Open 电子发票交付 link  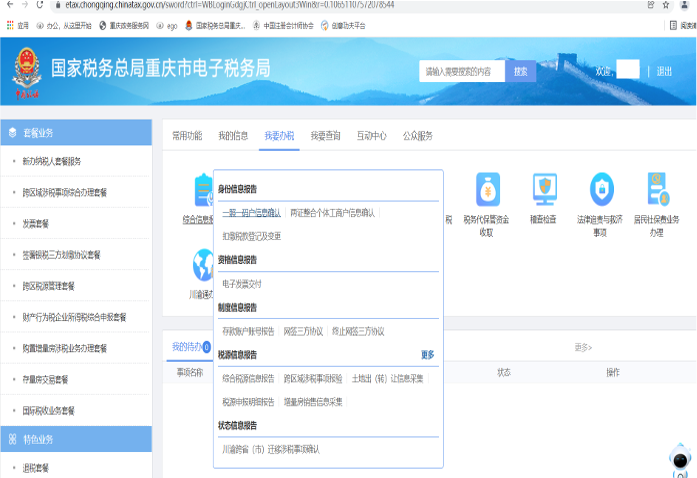point(242,284)
